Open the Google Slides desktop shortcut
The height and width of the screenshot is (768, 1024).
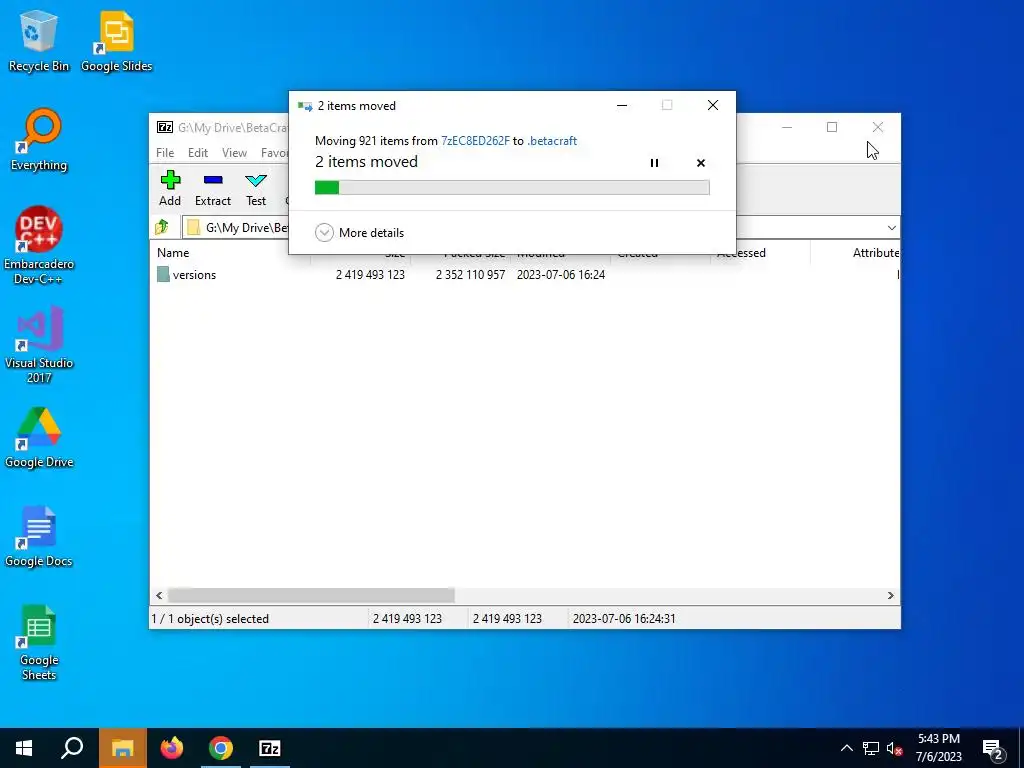pos(116,41)
